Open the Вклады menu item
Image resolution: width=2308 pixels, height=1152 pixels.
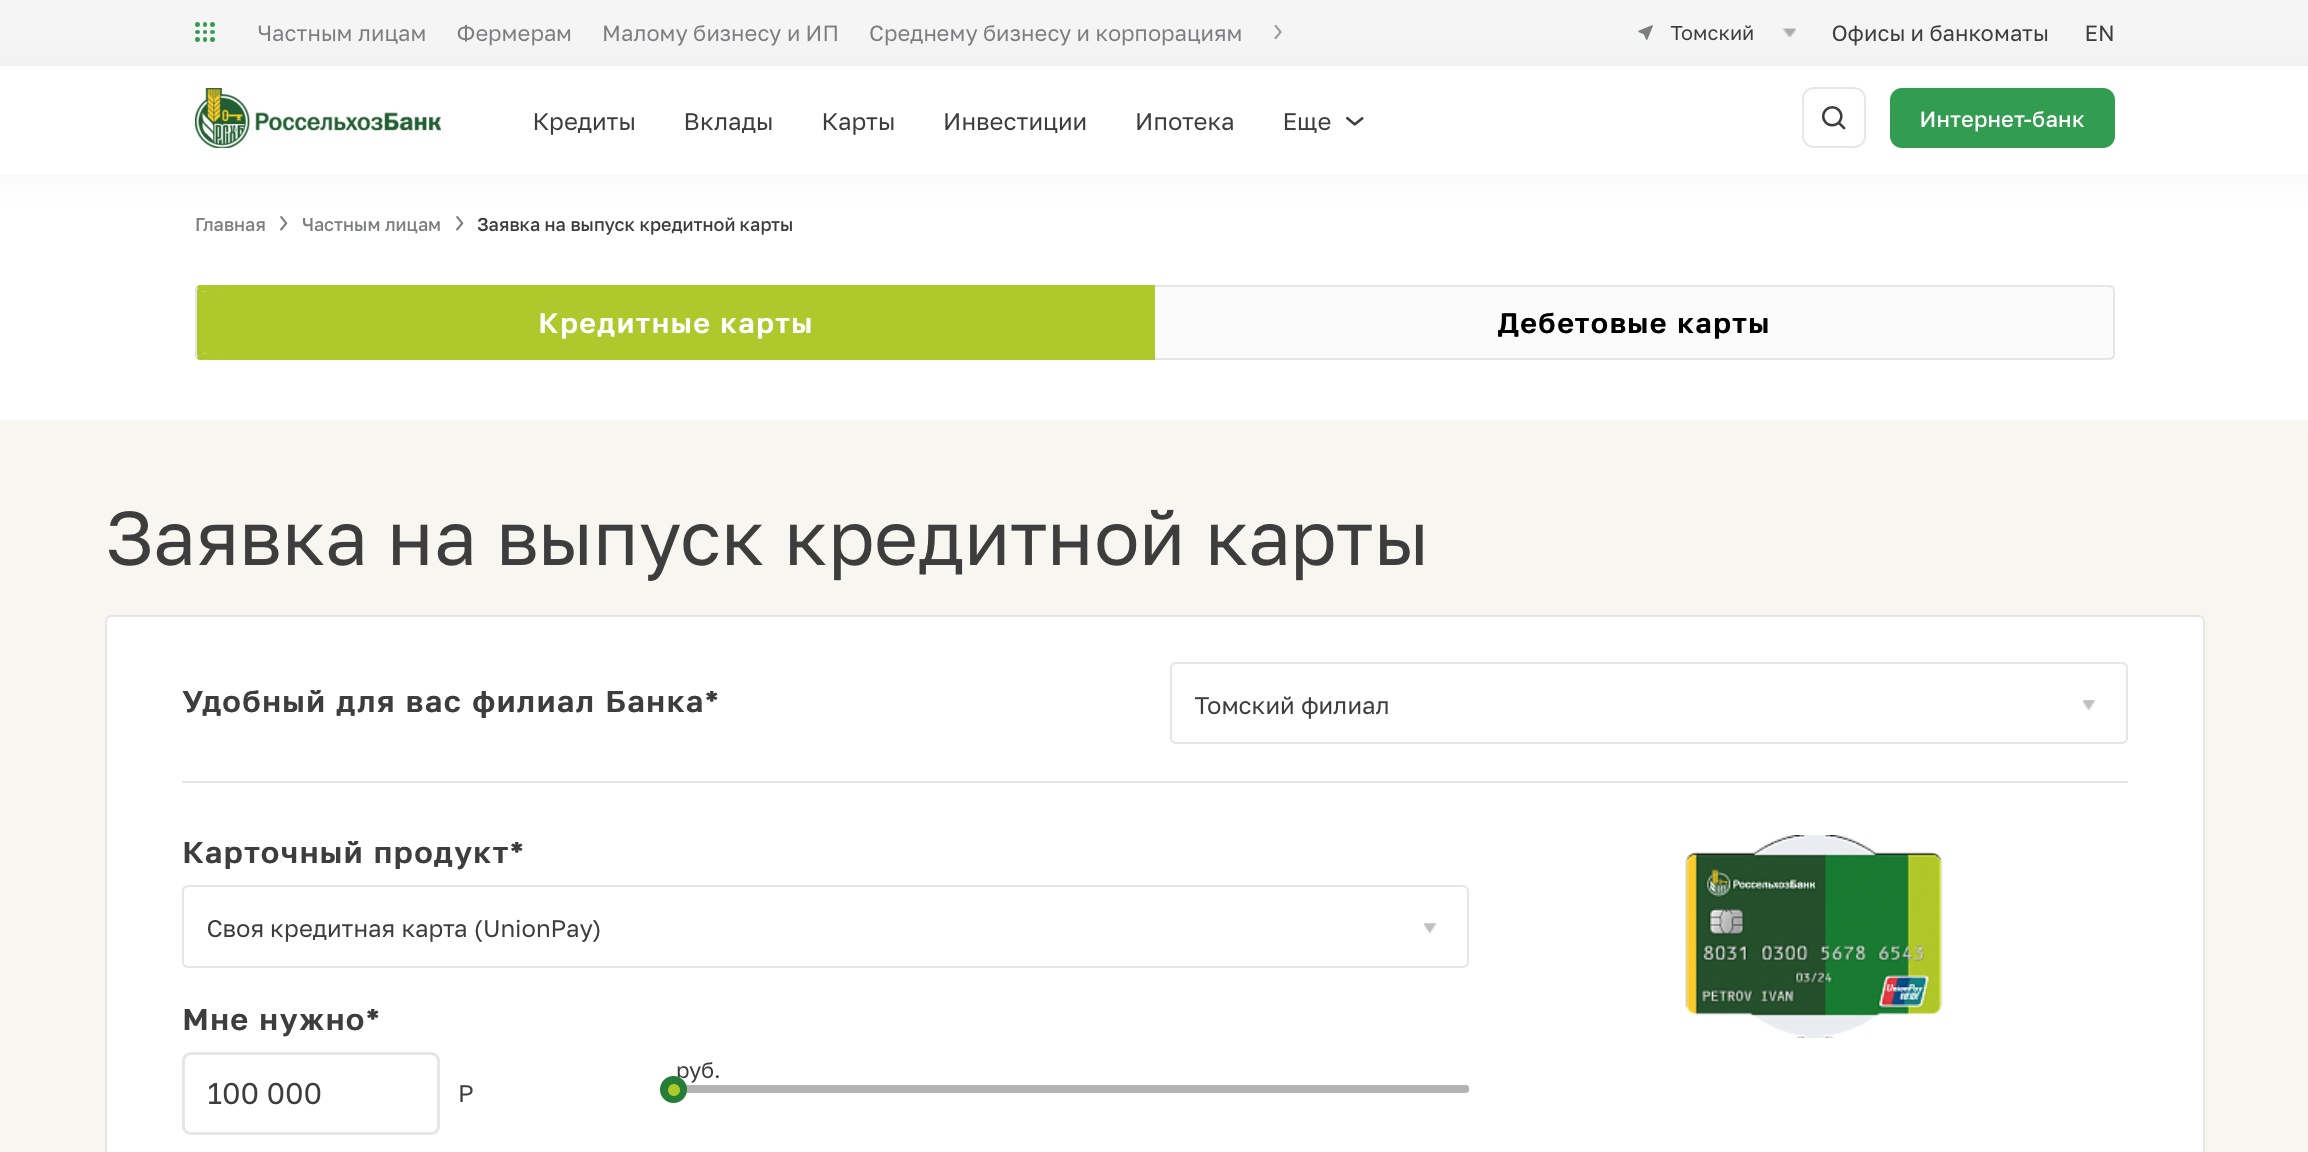728,122
